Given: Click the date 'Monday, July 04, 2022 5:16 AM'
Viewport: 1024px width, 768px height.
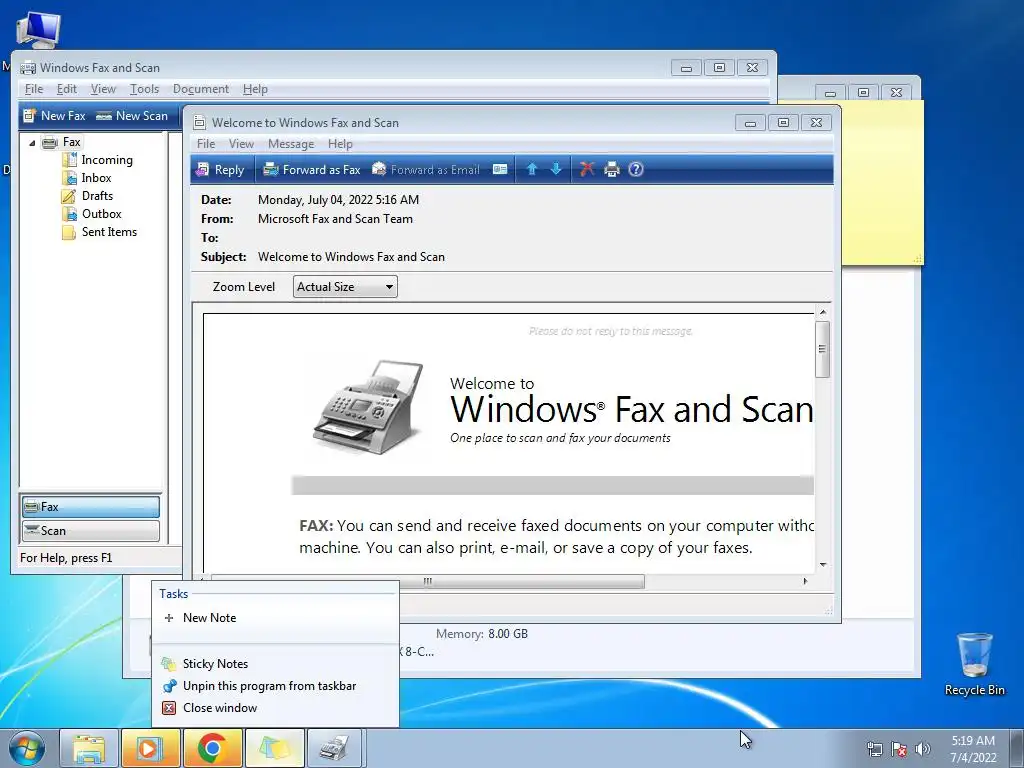Looking at the screenshot, I should 338,200.
